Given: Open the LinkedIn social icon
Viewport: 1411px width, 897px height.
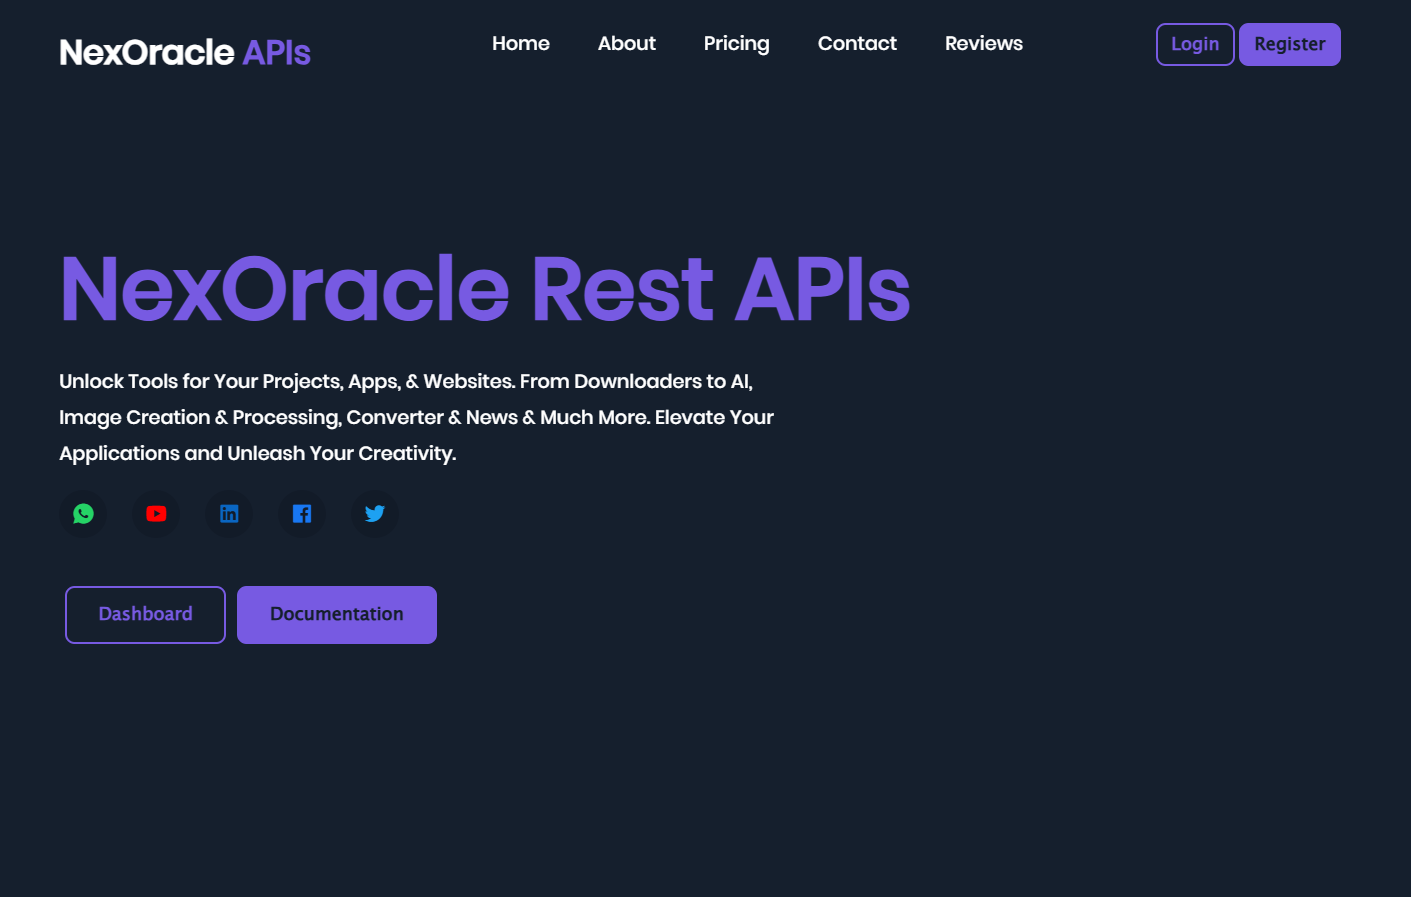Looking at the screenshot, I should point(229,514).
